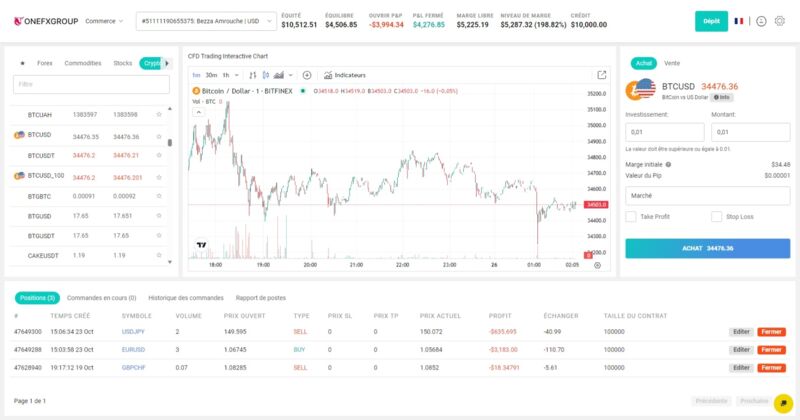Enable the Take Profit checkbox
The image size is (800, 420).
click(631, 216)
